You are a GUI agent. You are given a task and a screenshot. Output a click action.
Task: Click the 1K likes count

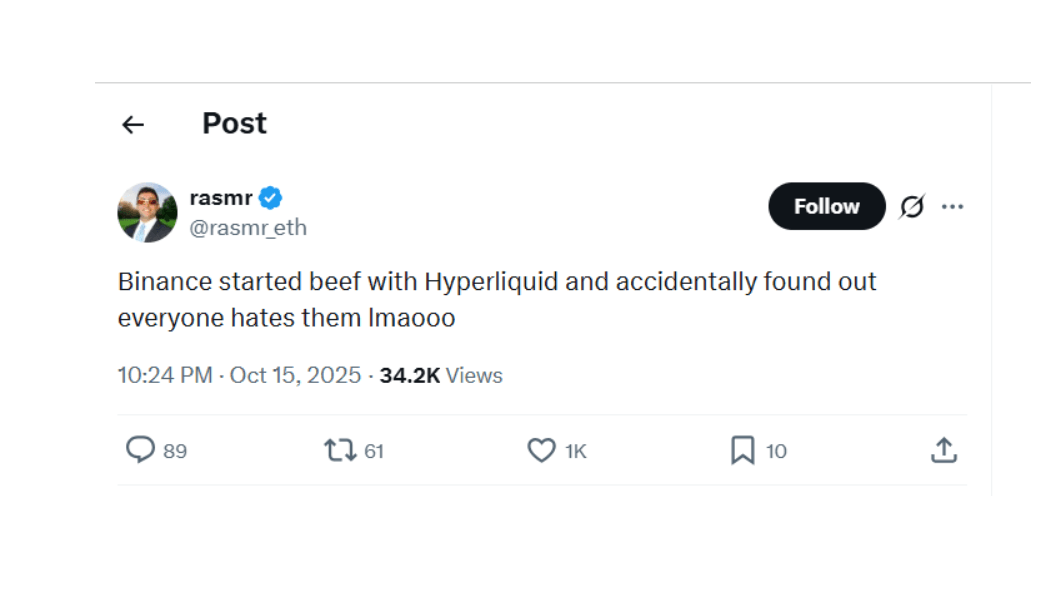point(575,451)
